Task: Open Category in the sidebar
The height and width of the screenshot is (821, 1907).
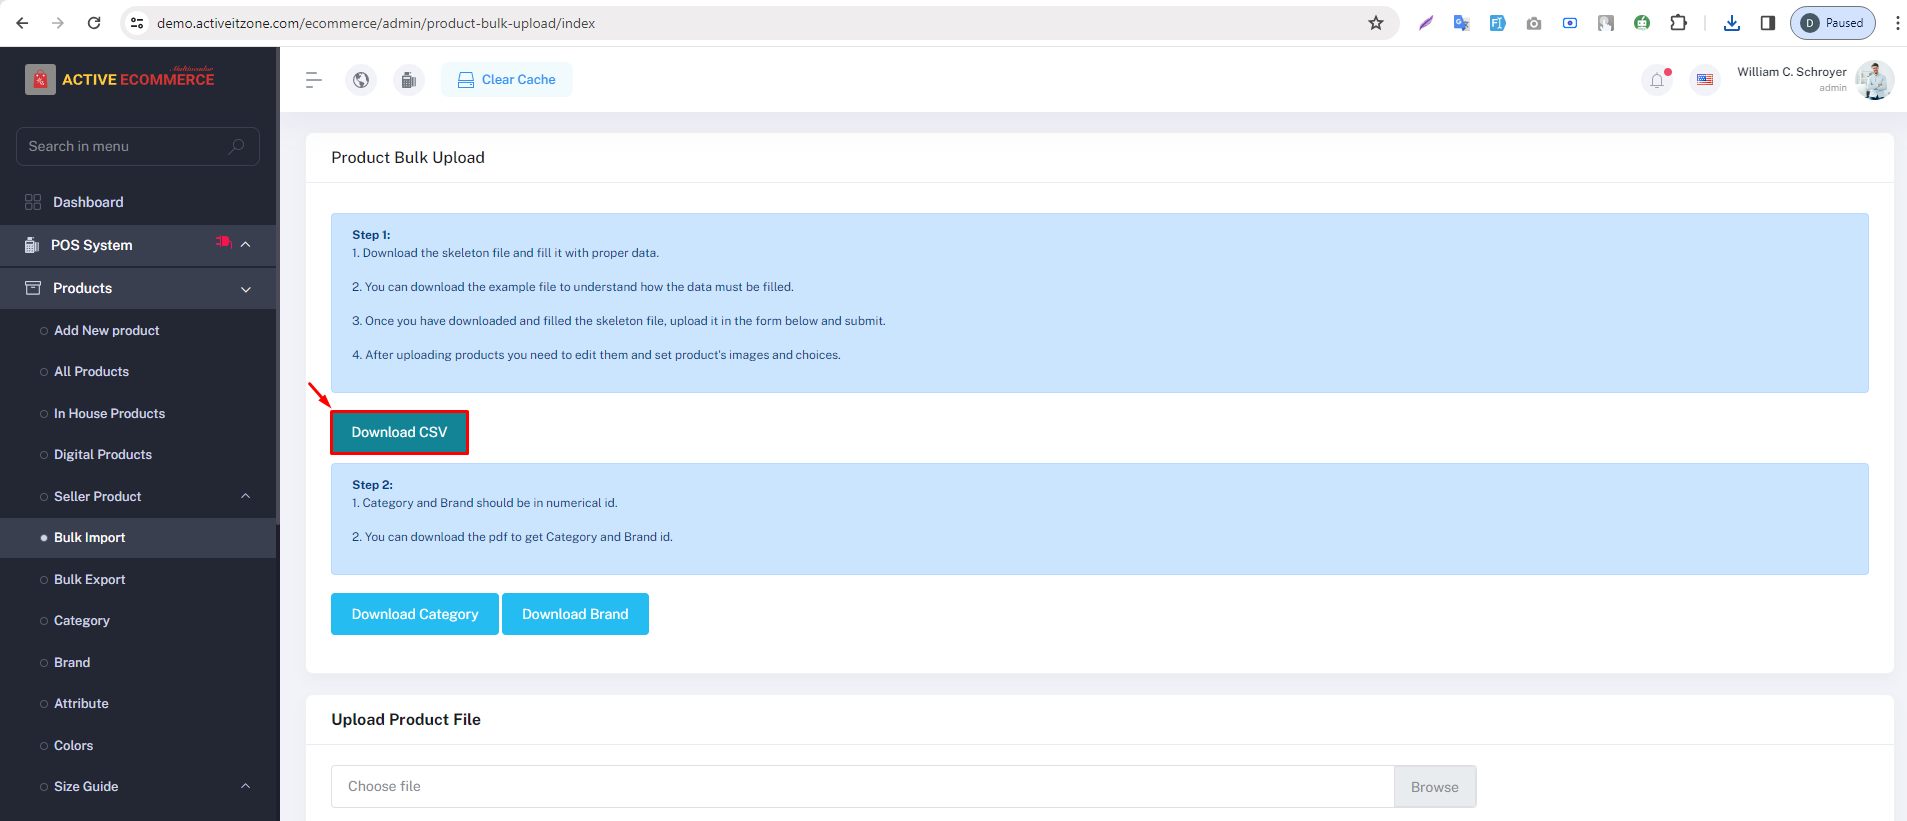Action: [82, 620]
